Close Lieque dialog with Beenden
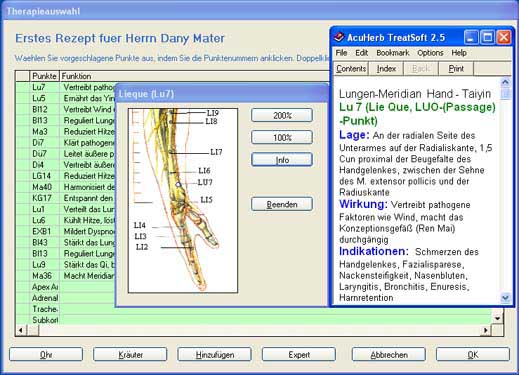519x375 pixels. pyautogui.click(x=282, y=204)
